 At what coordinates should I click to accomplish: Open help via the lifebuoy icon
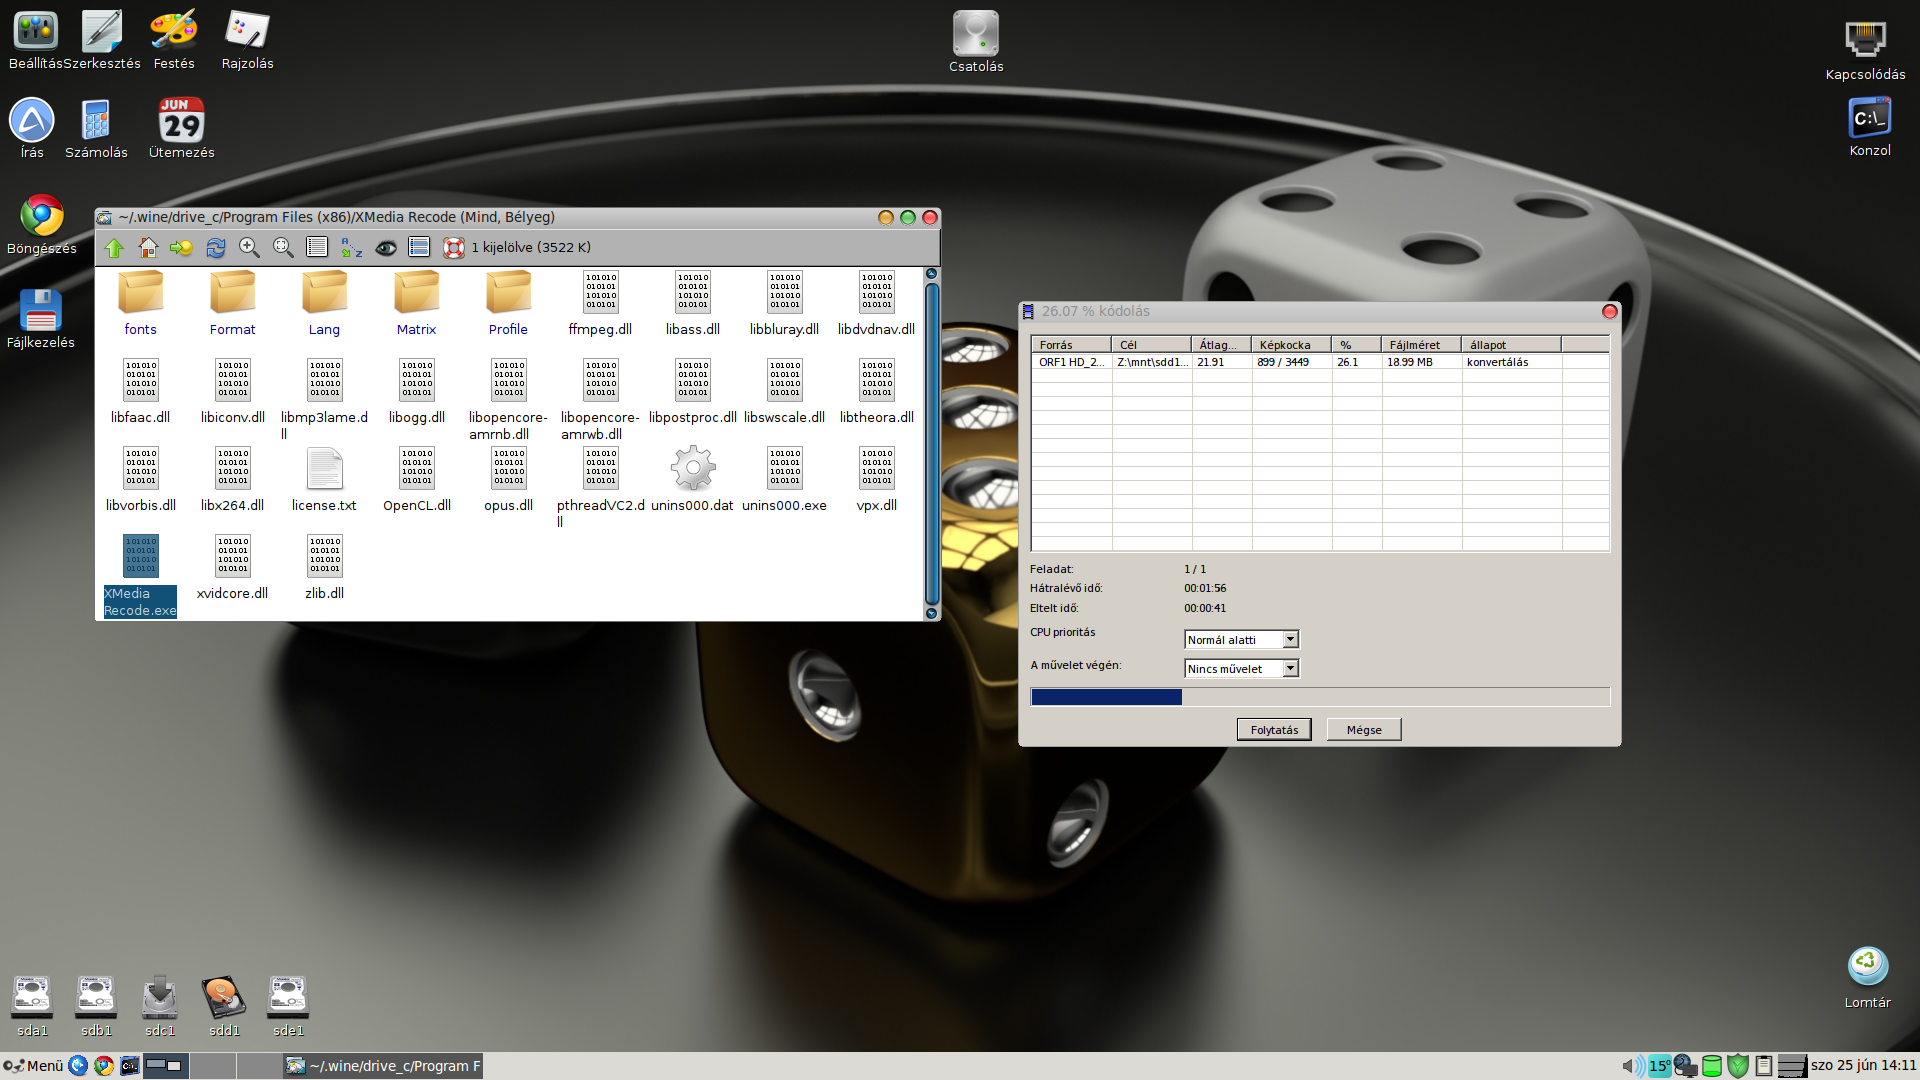(454, 248)
